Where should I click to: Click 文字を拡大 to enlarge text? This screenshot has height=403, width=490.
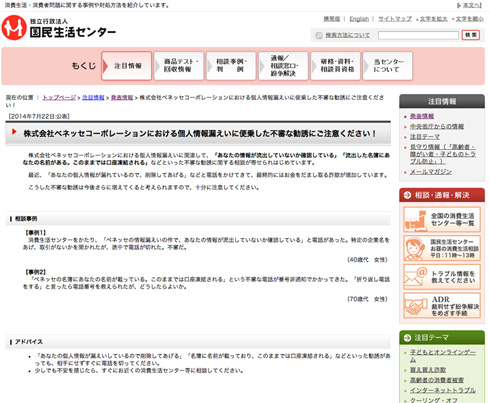click(433, 19)
